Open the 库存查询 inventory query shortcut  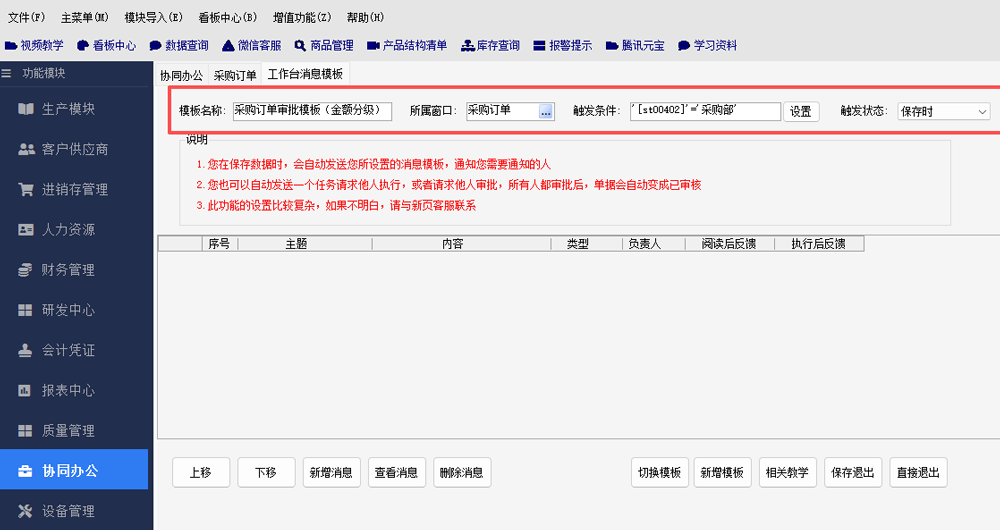click(490, 45)
